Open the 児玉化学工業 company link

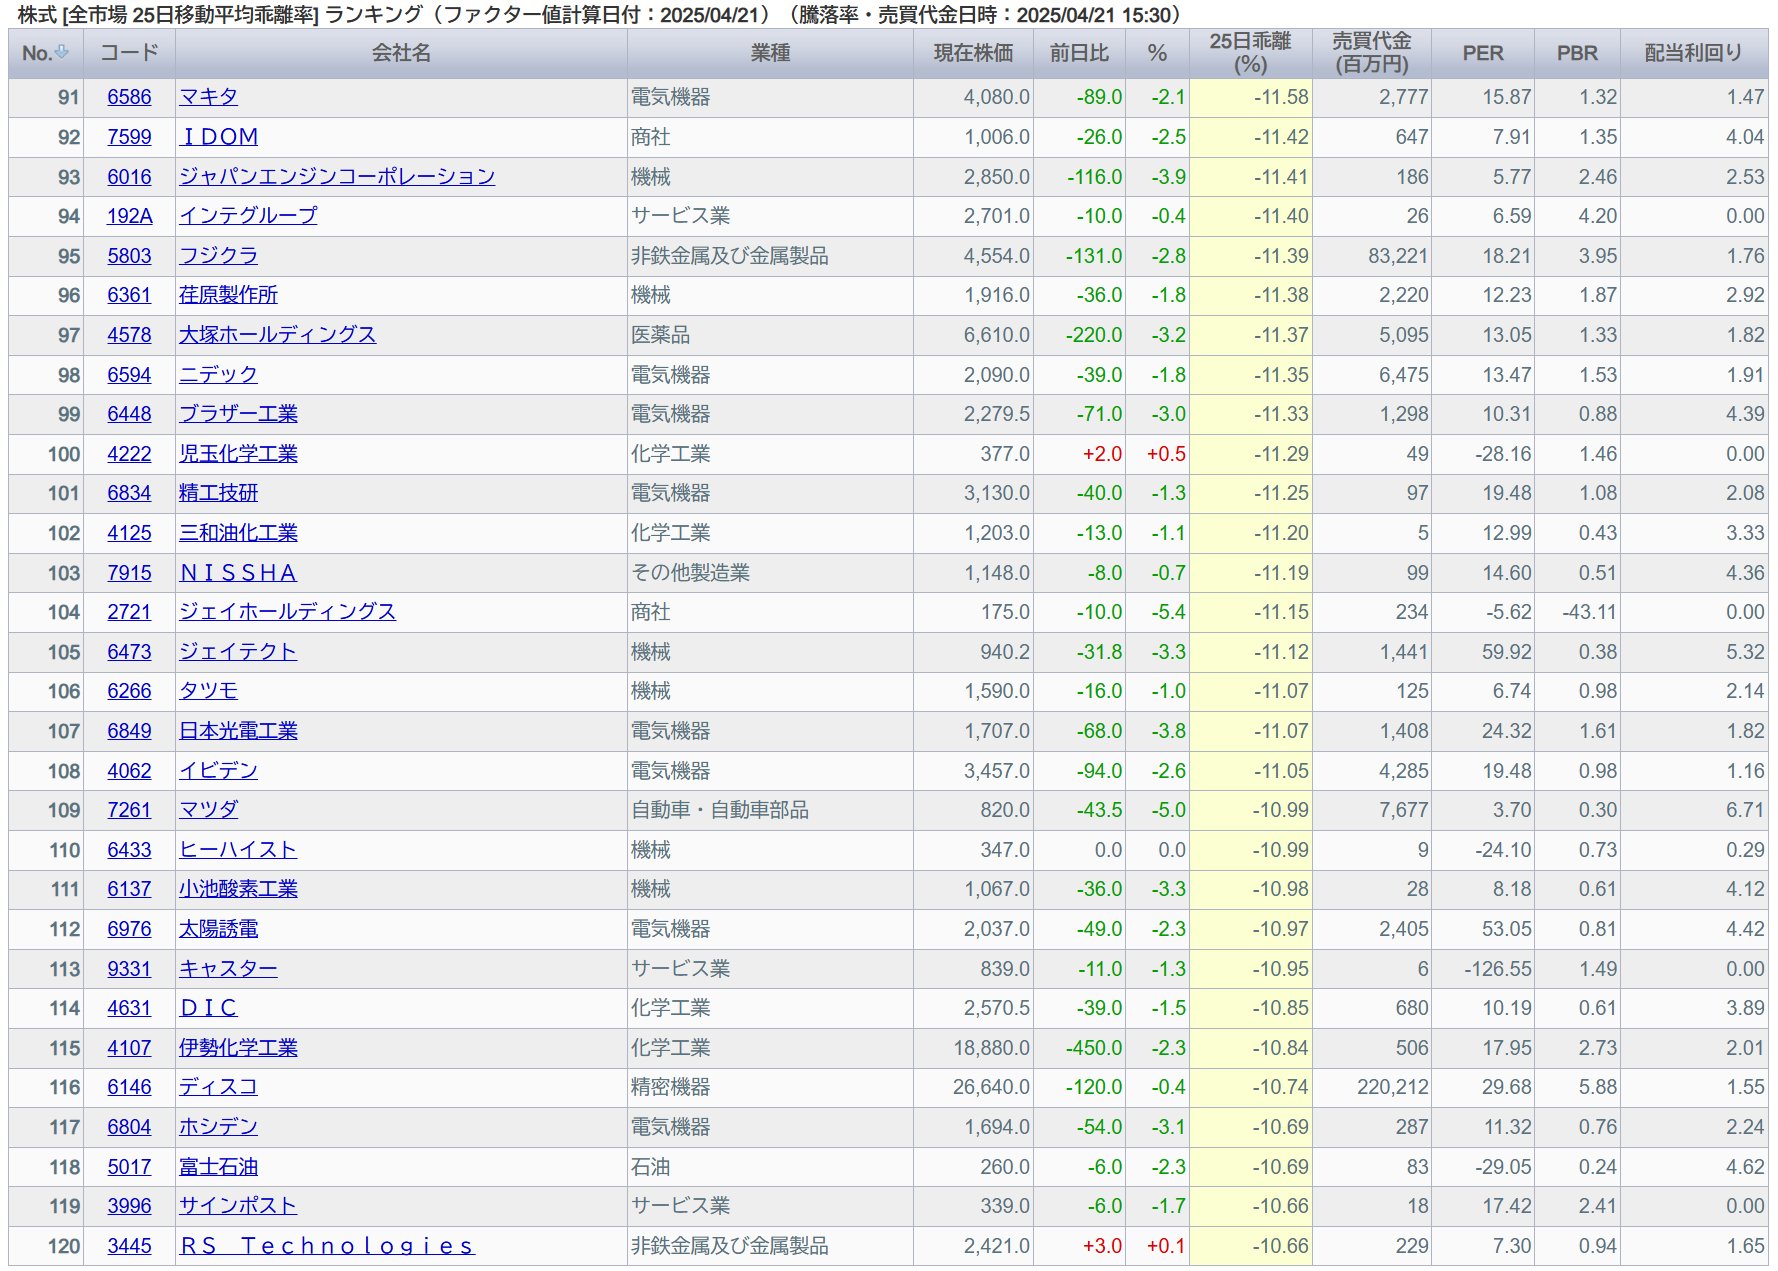(238, 454)
